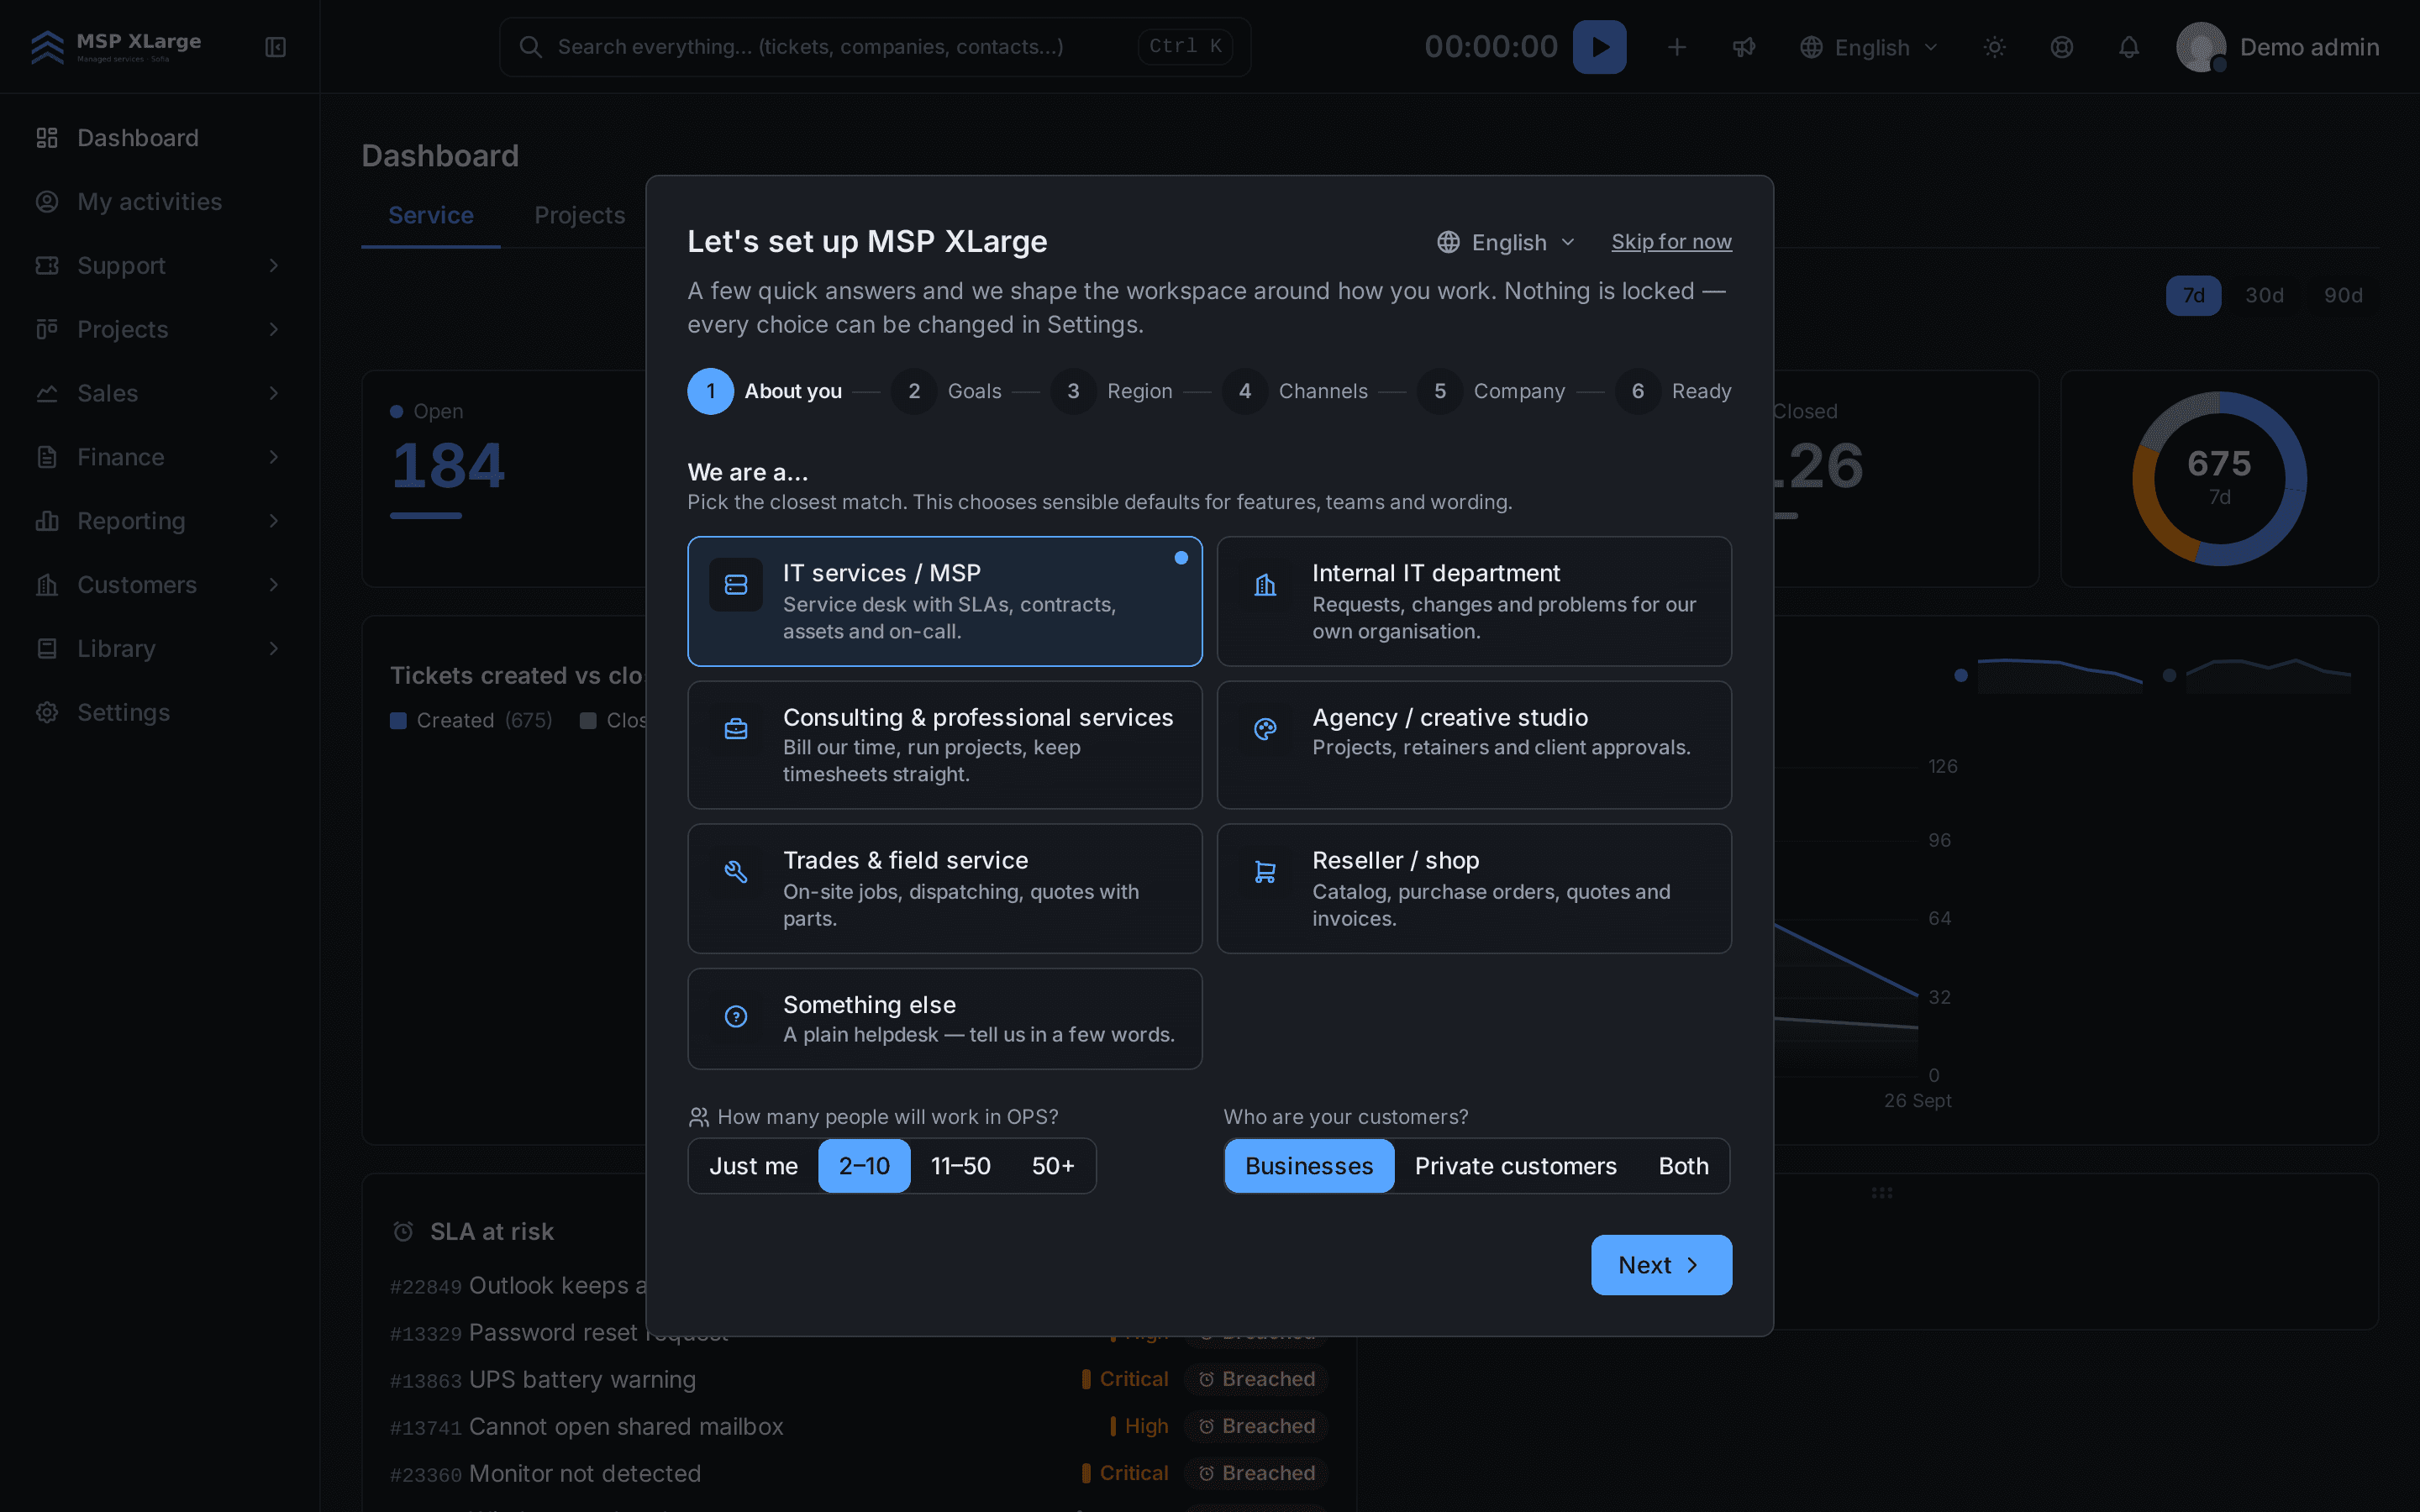Image resolution: width=2420 pixels, height=1512 pixels.
Task: Select the Reseller / shop card
Action: [x=1474, y=888]
